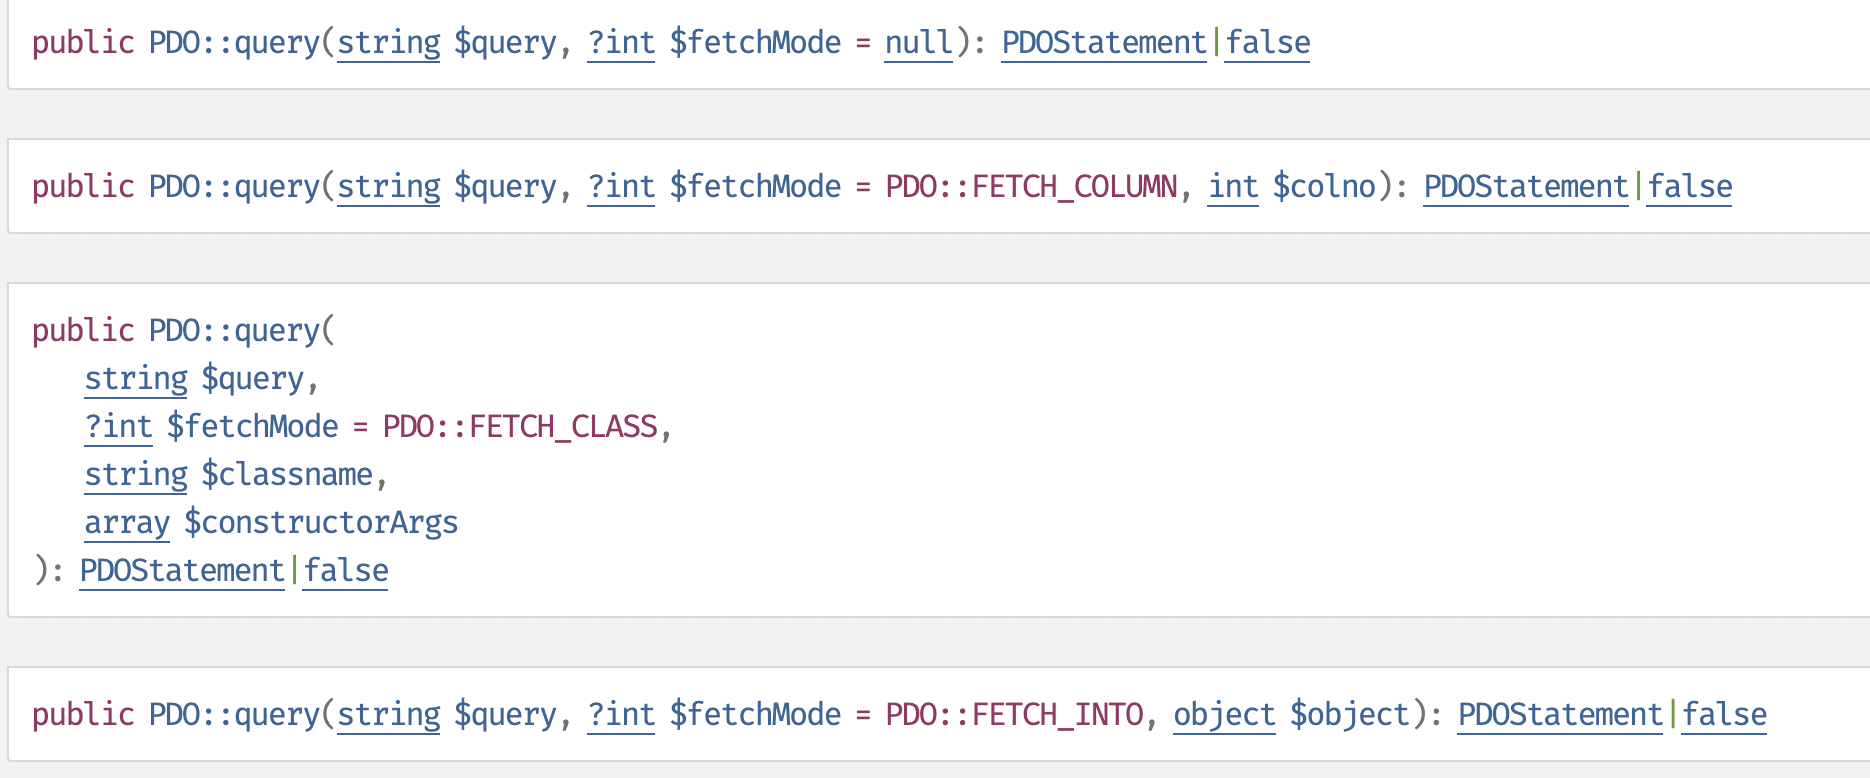Screen dimensions: 1870x778
Task: Open PDOStatement link in FETCH_COLUMN signature
Action: click(x=1525, y=187)
